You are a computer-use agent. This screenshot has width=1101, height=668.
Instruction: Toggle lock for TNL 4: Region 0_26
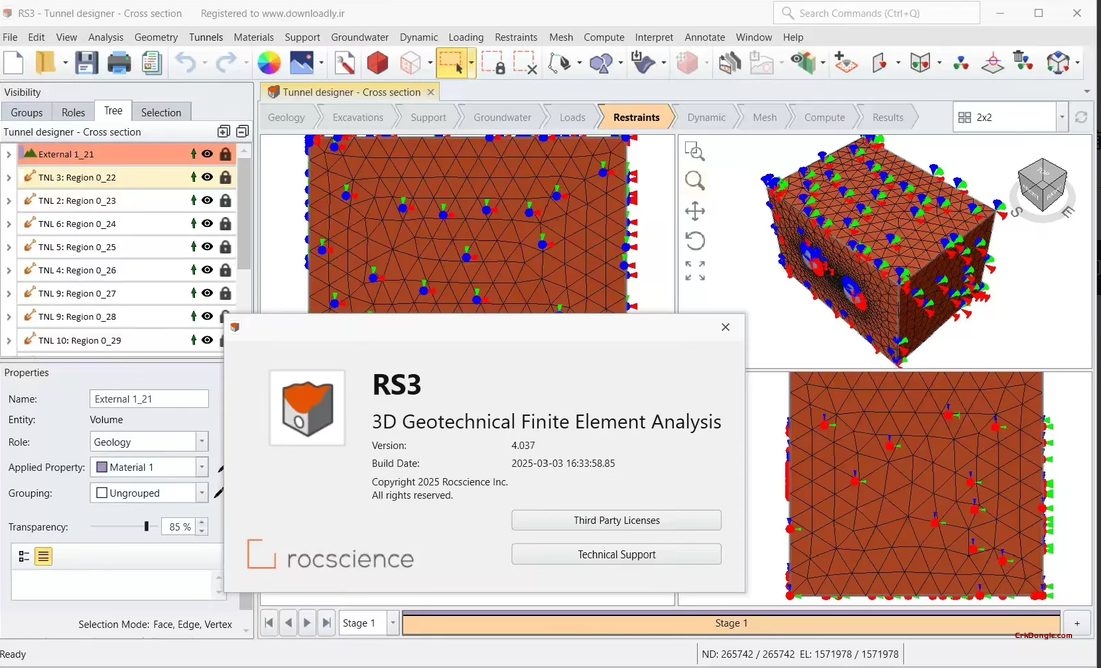[x=225, y=270]
